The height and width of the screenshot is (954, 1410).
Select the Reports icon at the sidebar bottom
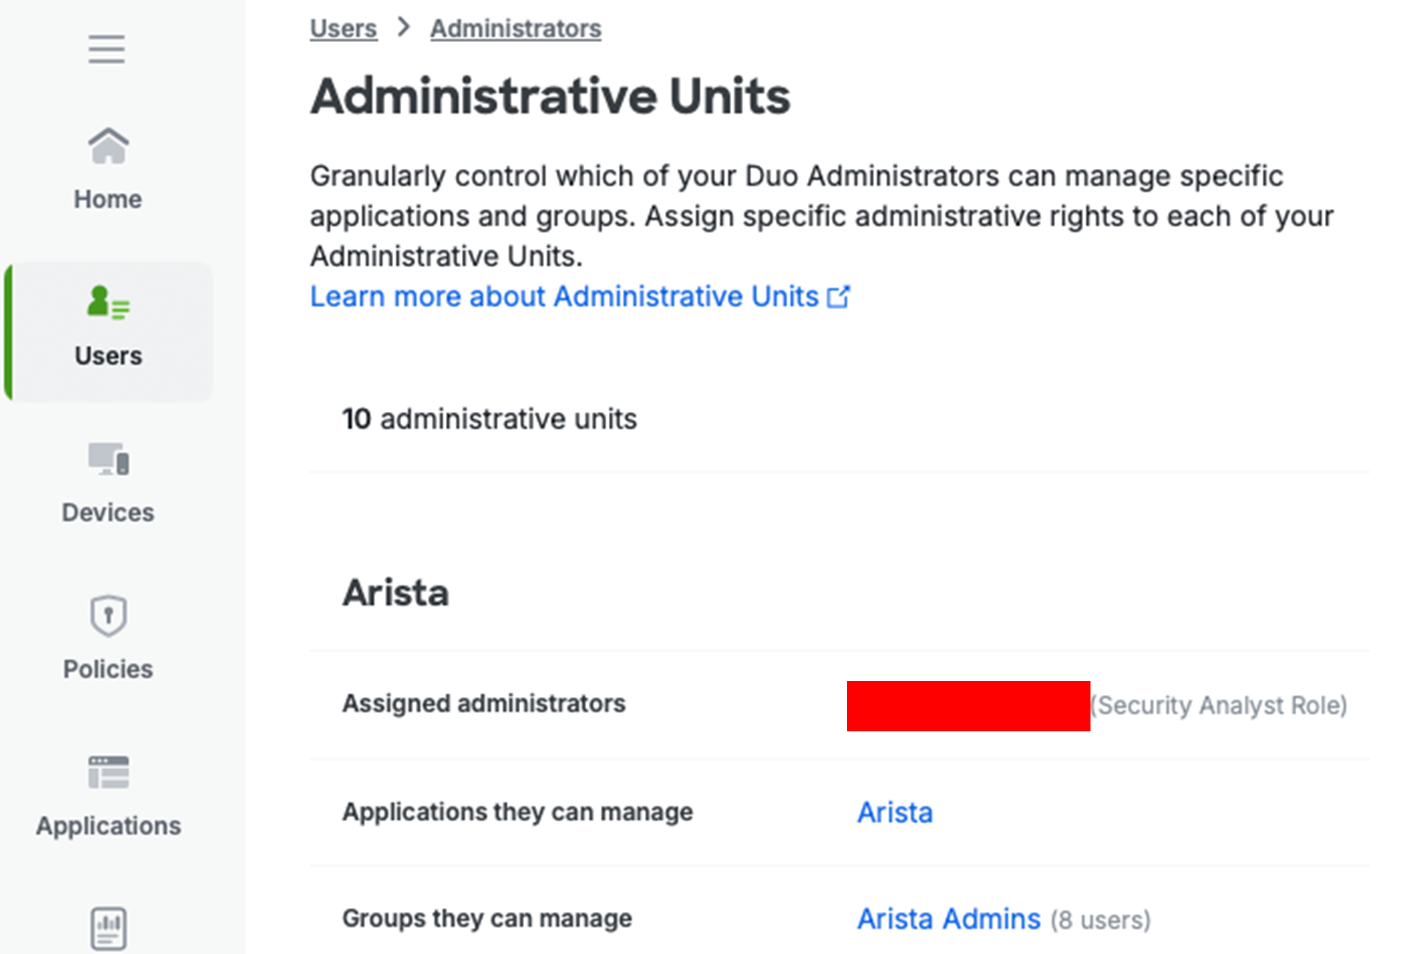[x=106, y=928]
